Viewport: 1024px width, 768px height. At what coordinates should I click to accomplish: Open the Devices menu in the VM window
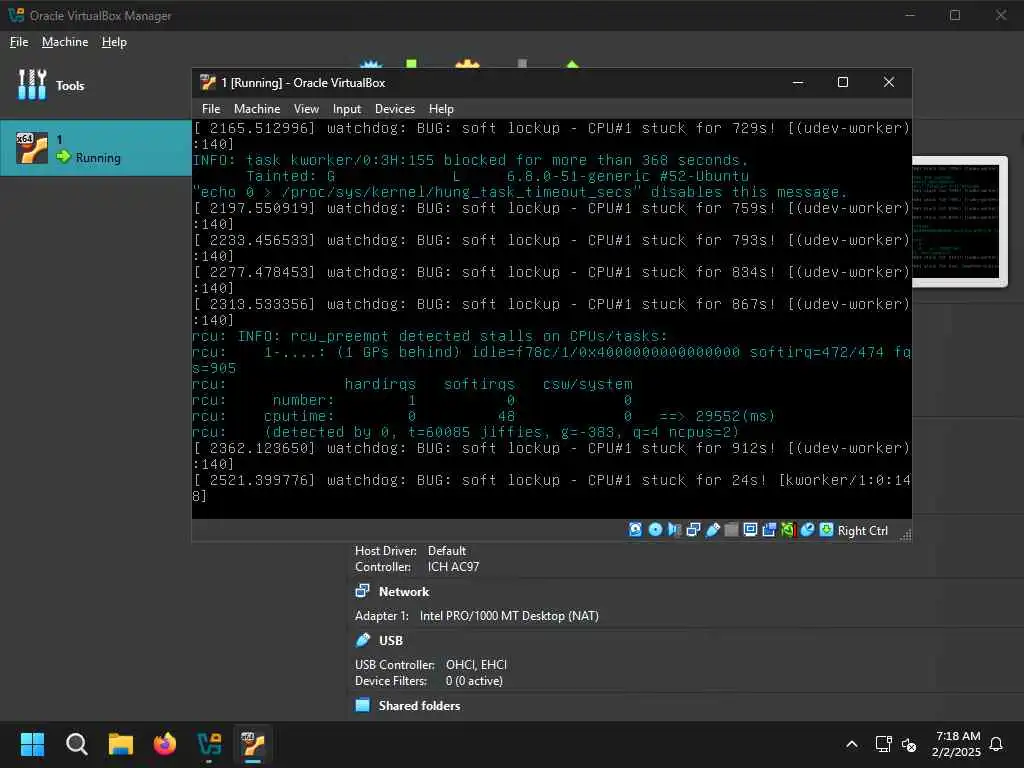click(394, 109)
